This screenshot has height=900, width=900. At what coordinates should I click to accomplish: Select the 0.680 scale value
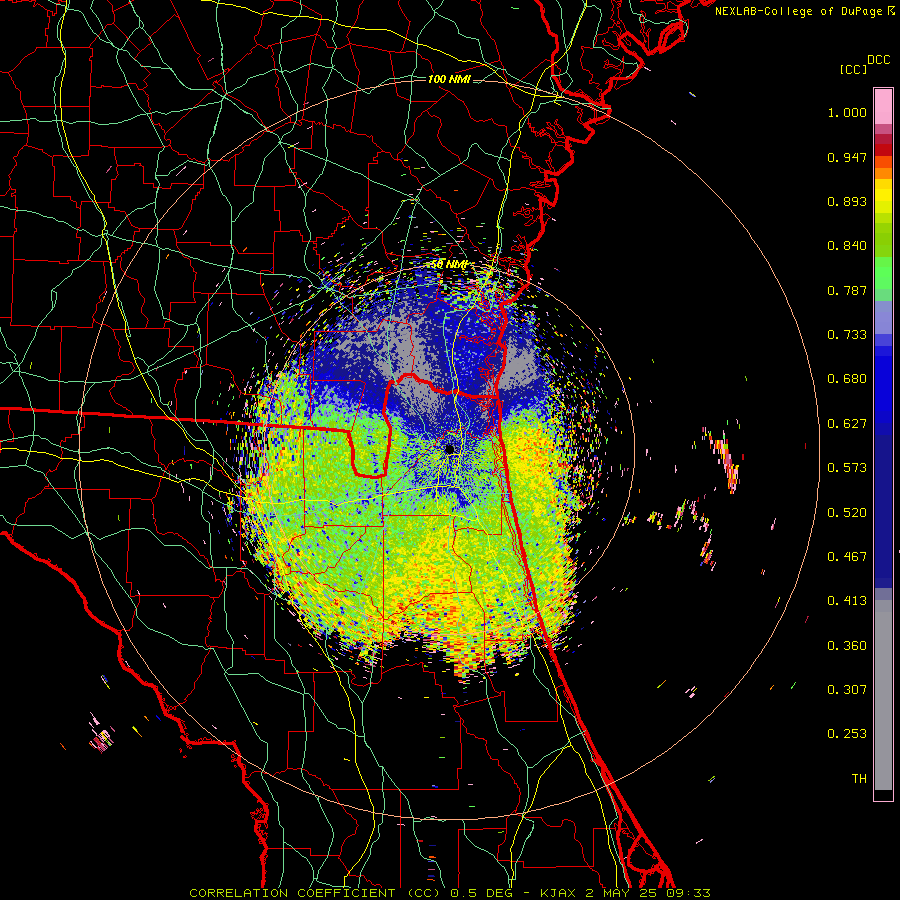click(x=847, y=379)
